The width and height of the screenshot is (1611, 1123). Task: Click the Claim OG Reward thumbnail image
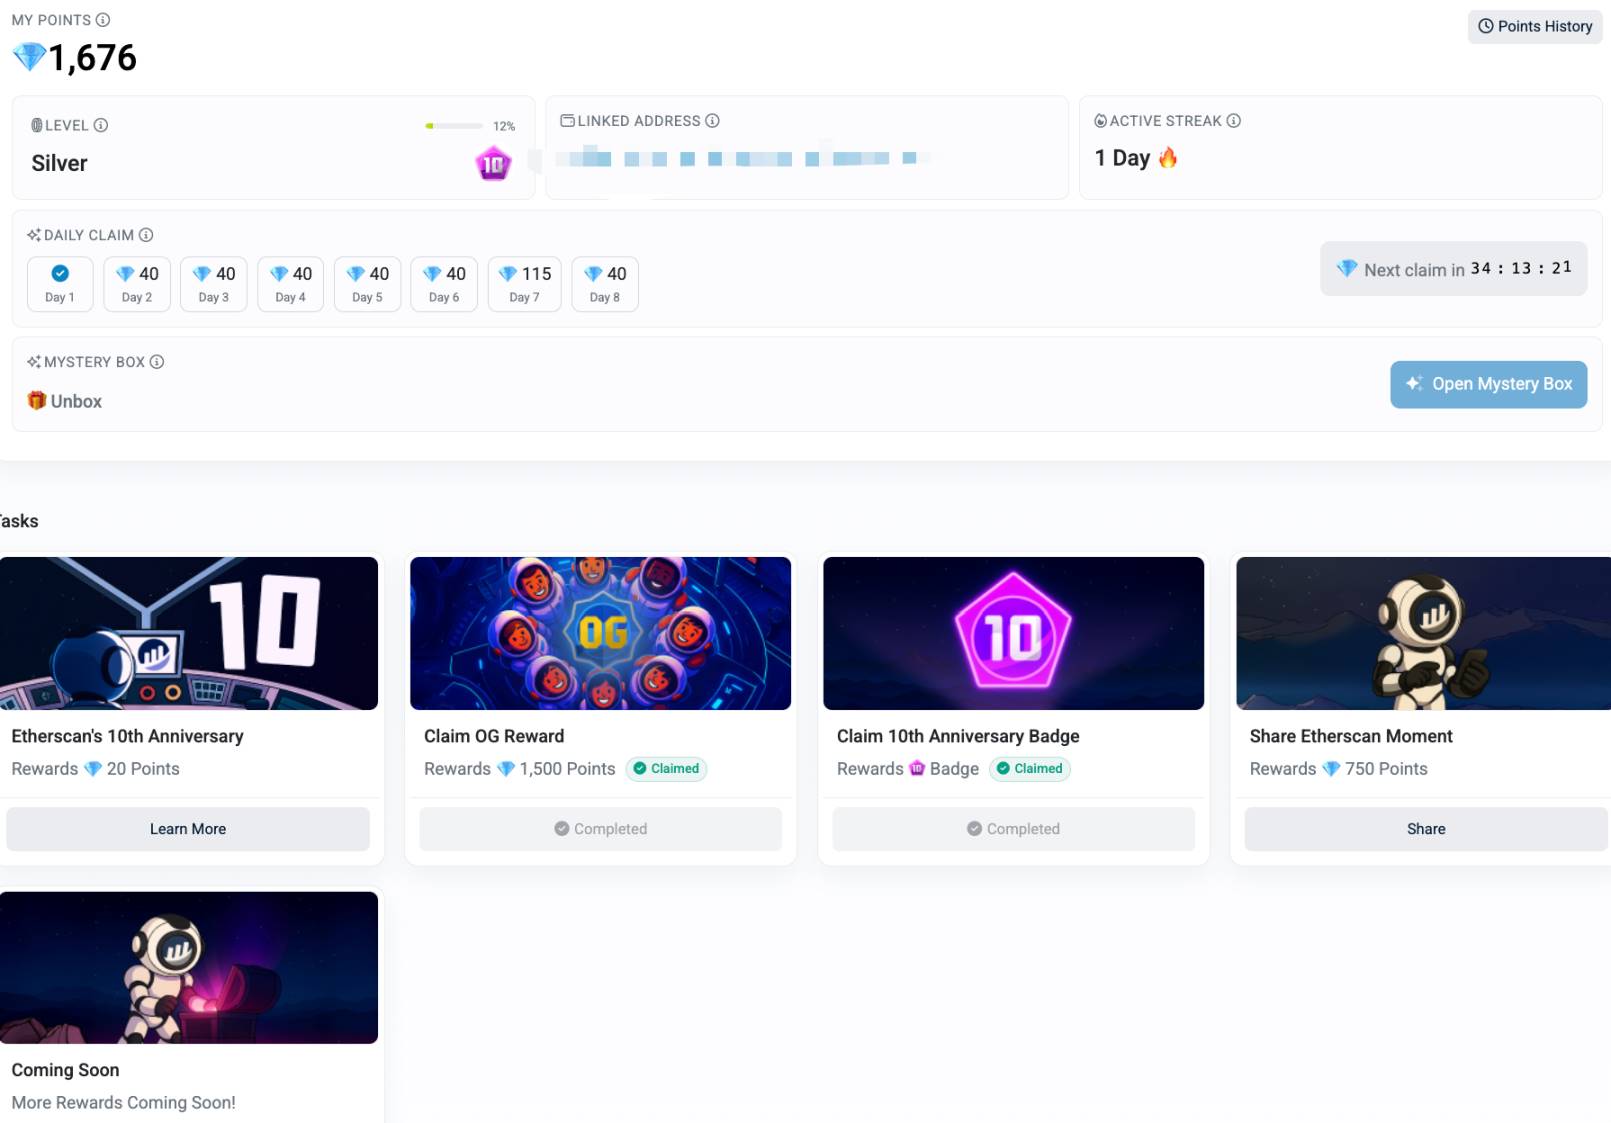[x=600, y=633]
